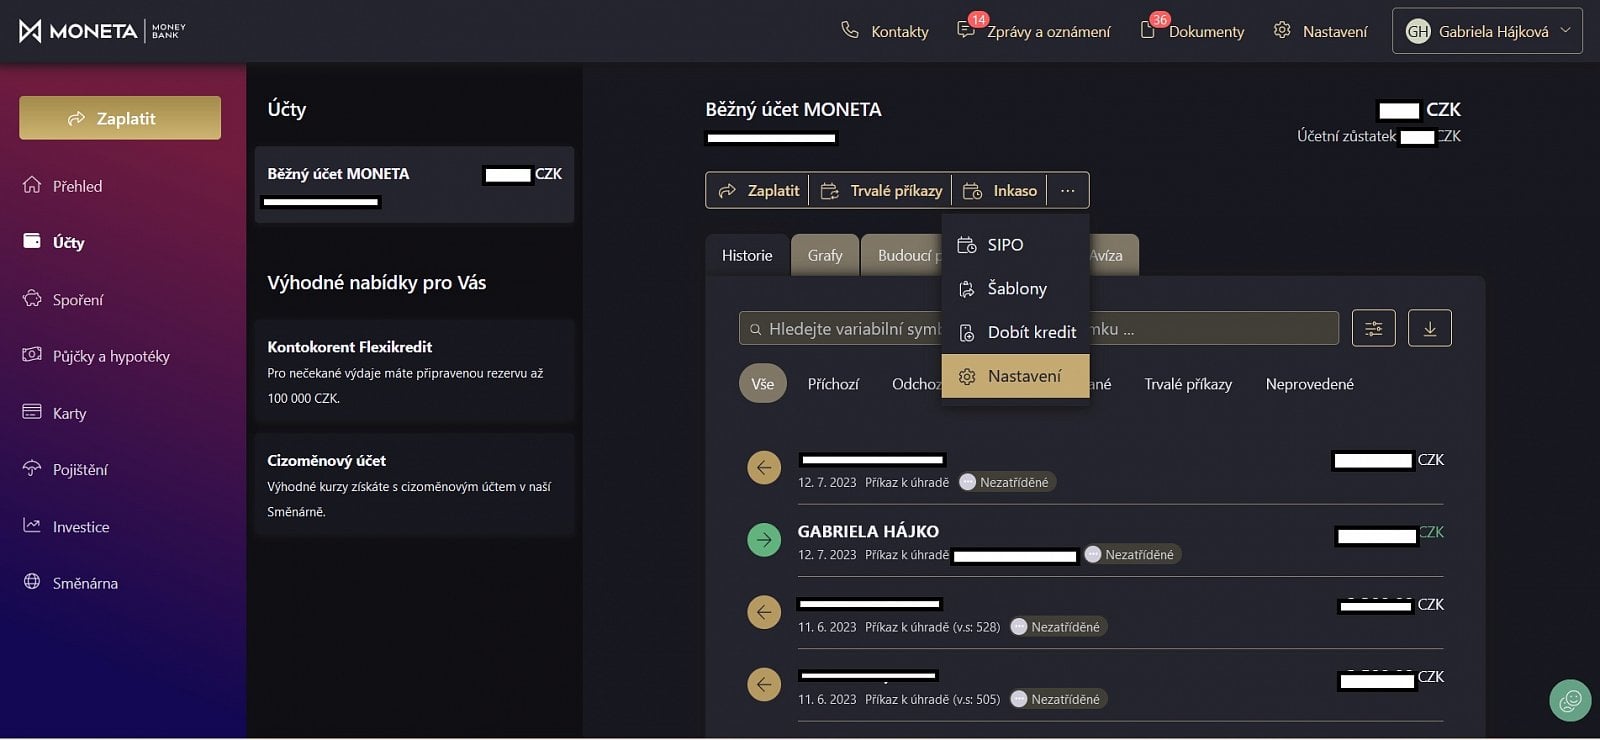The height and width of the screenshot is (740, 1600).
Task: Switch to the Budoucí tab
Action: [902, 255]
